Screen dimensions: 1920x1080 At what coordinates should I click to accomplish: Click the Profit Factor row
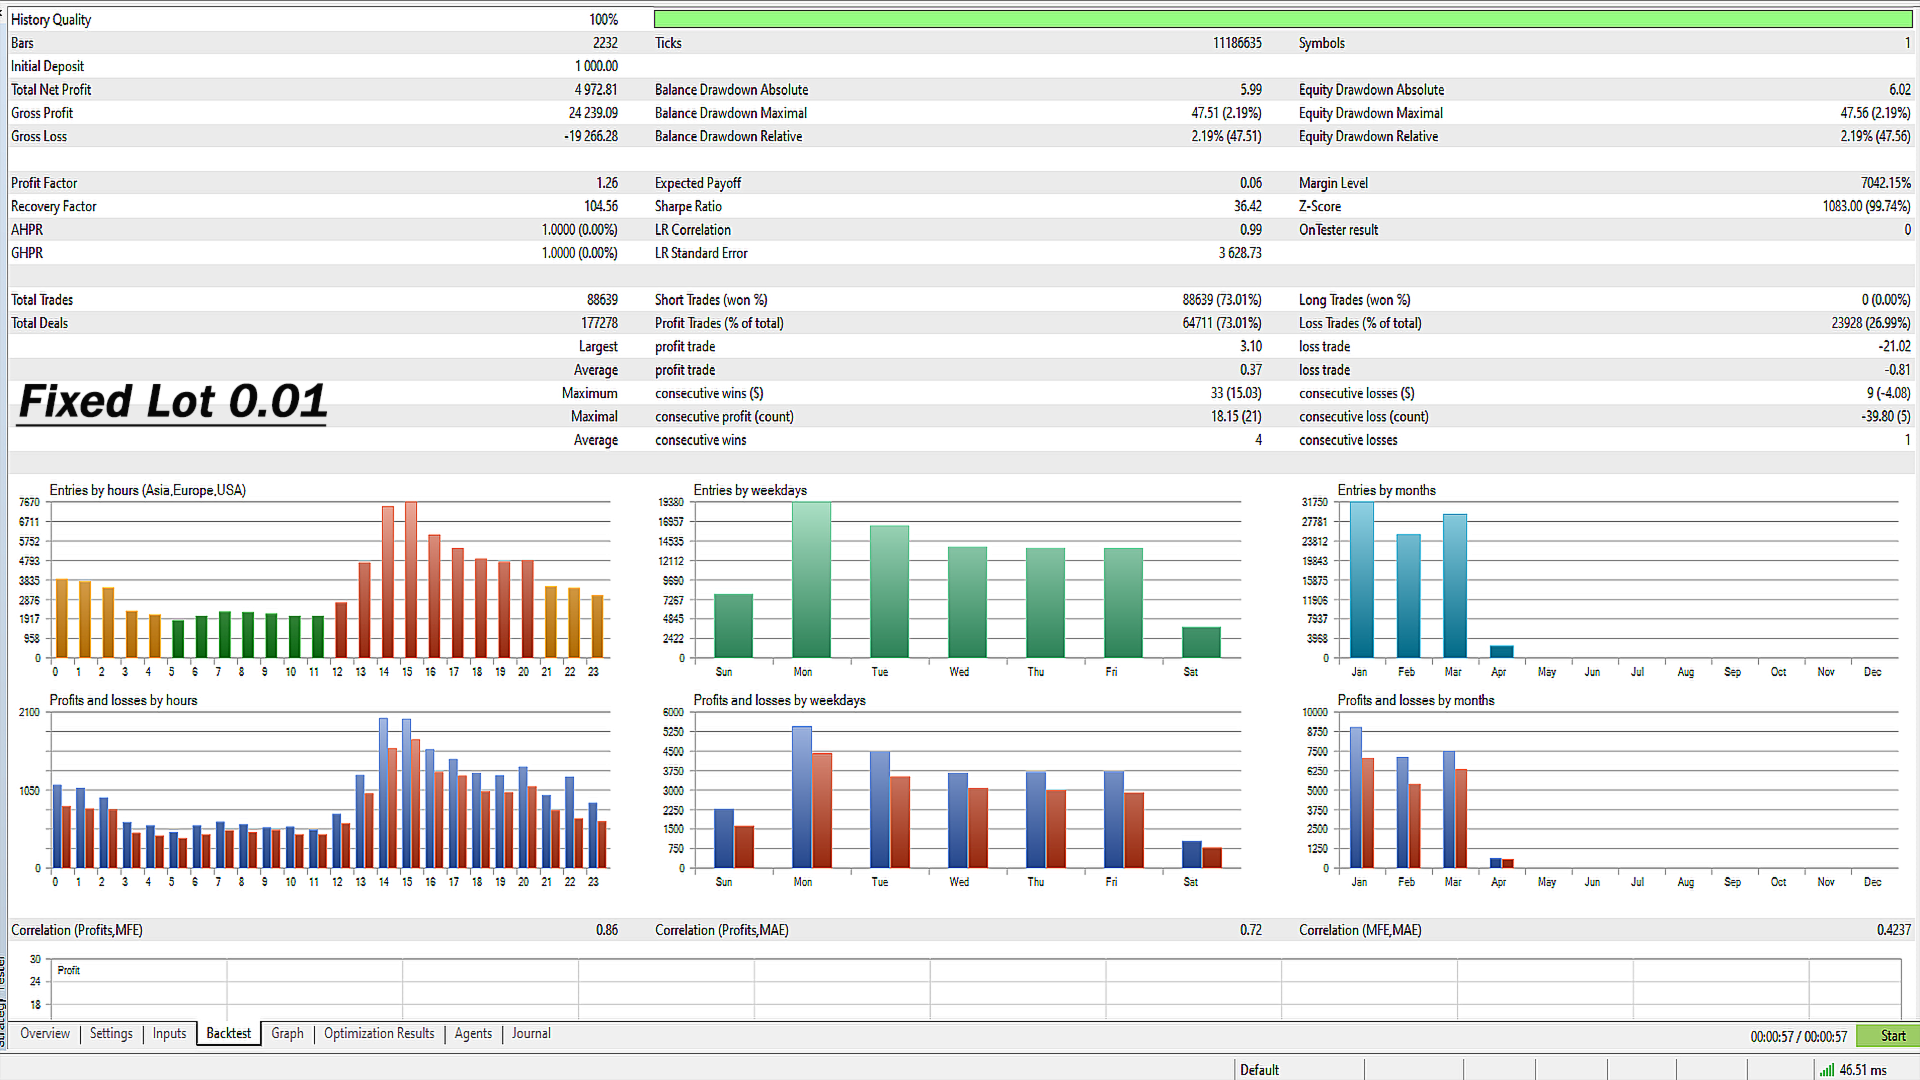(x=314, y=183)
